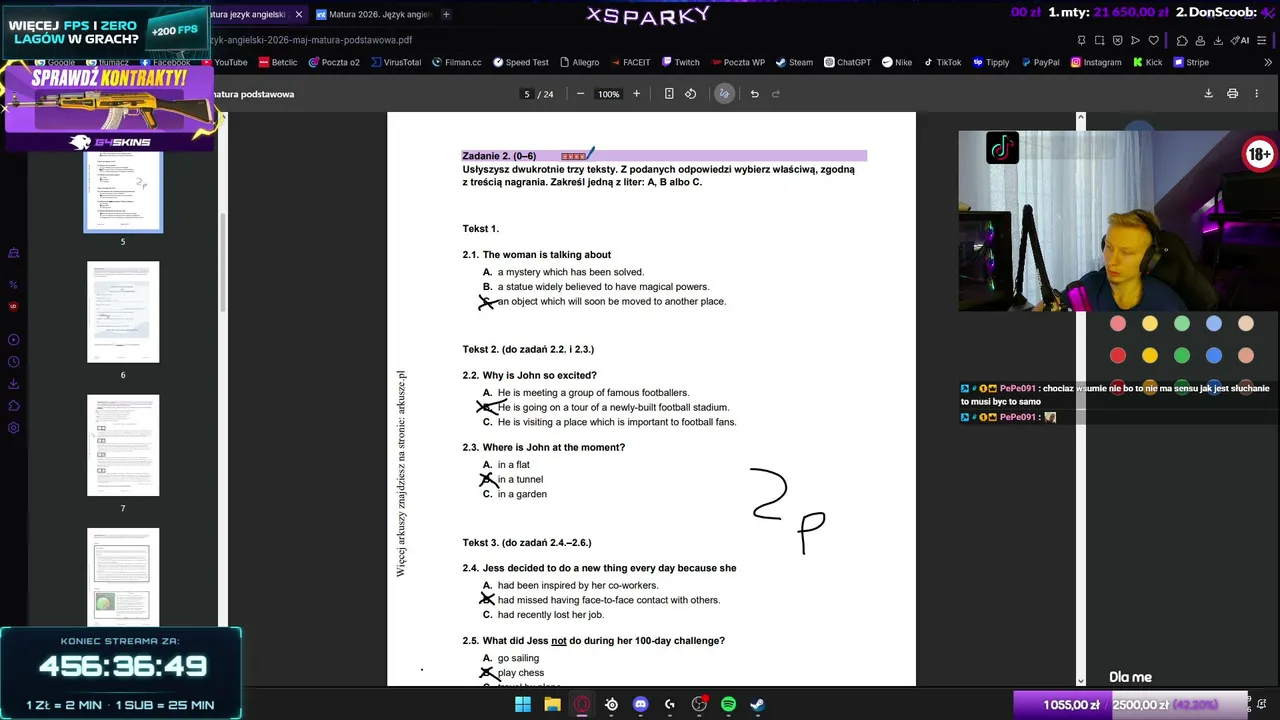Select the page 5 thumbnail

coord(123,191)
